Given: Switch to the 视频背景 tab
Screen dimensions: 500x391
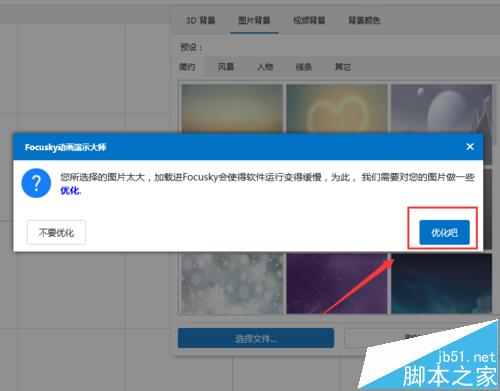Looking at the screenshot, I should tap(309, 20).
